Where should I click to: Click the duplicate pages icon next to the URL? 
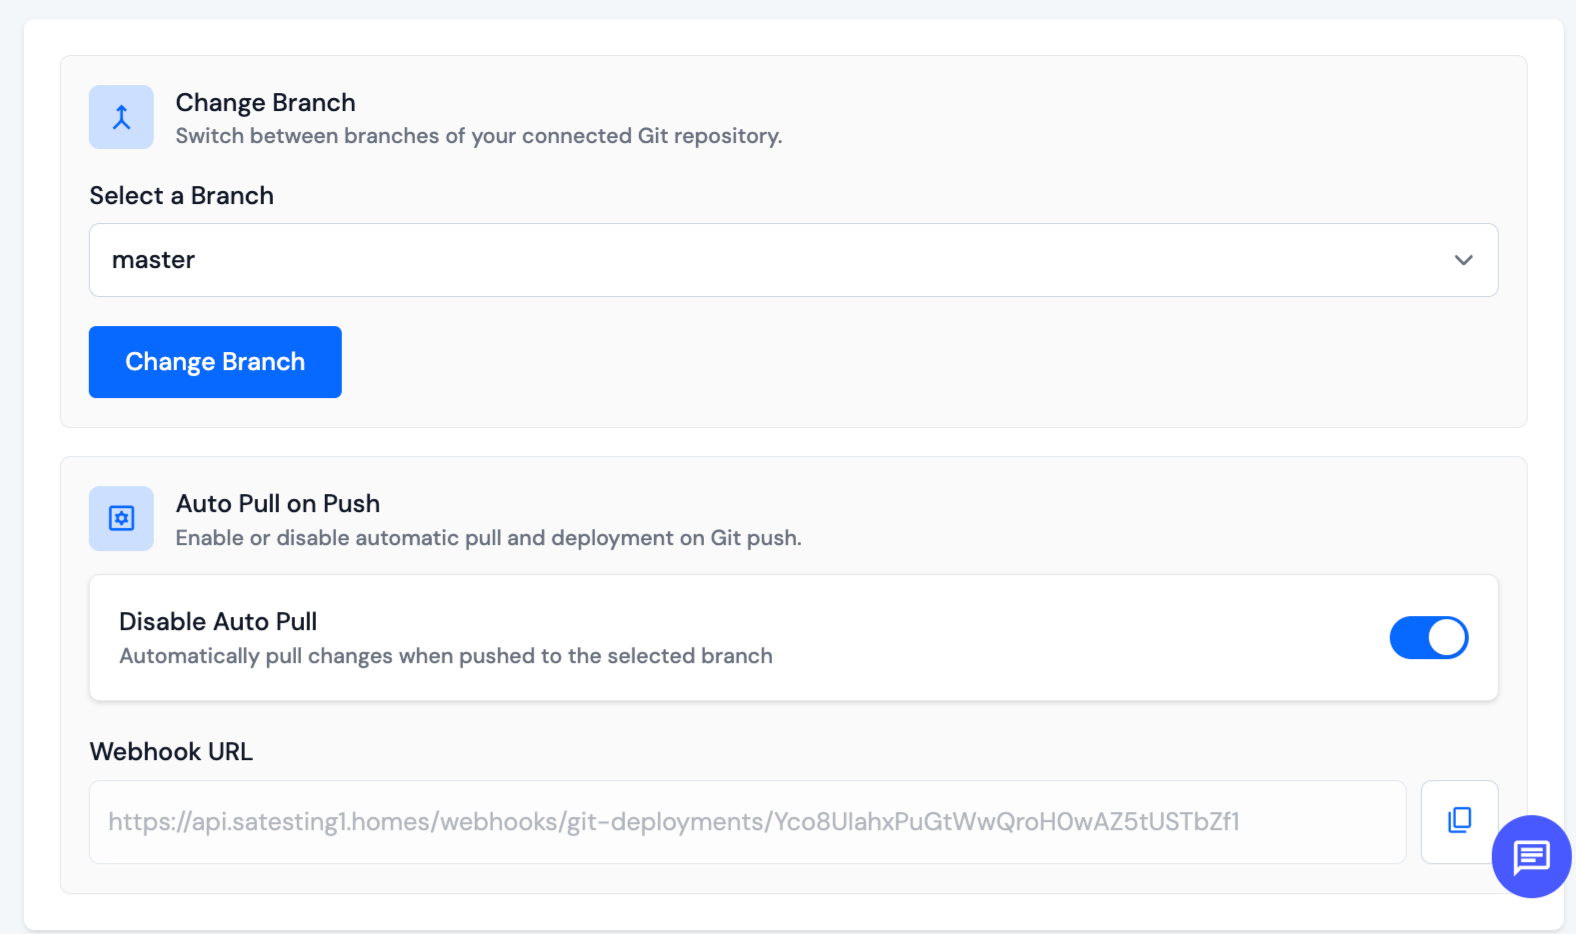pos(1459,821)
